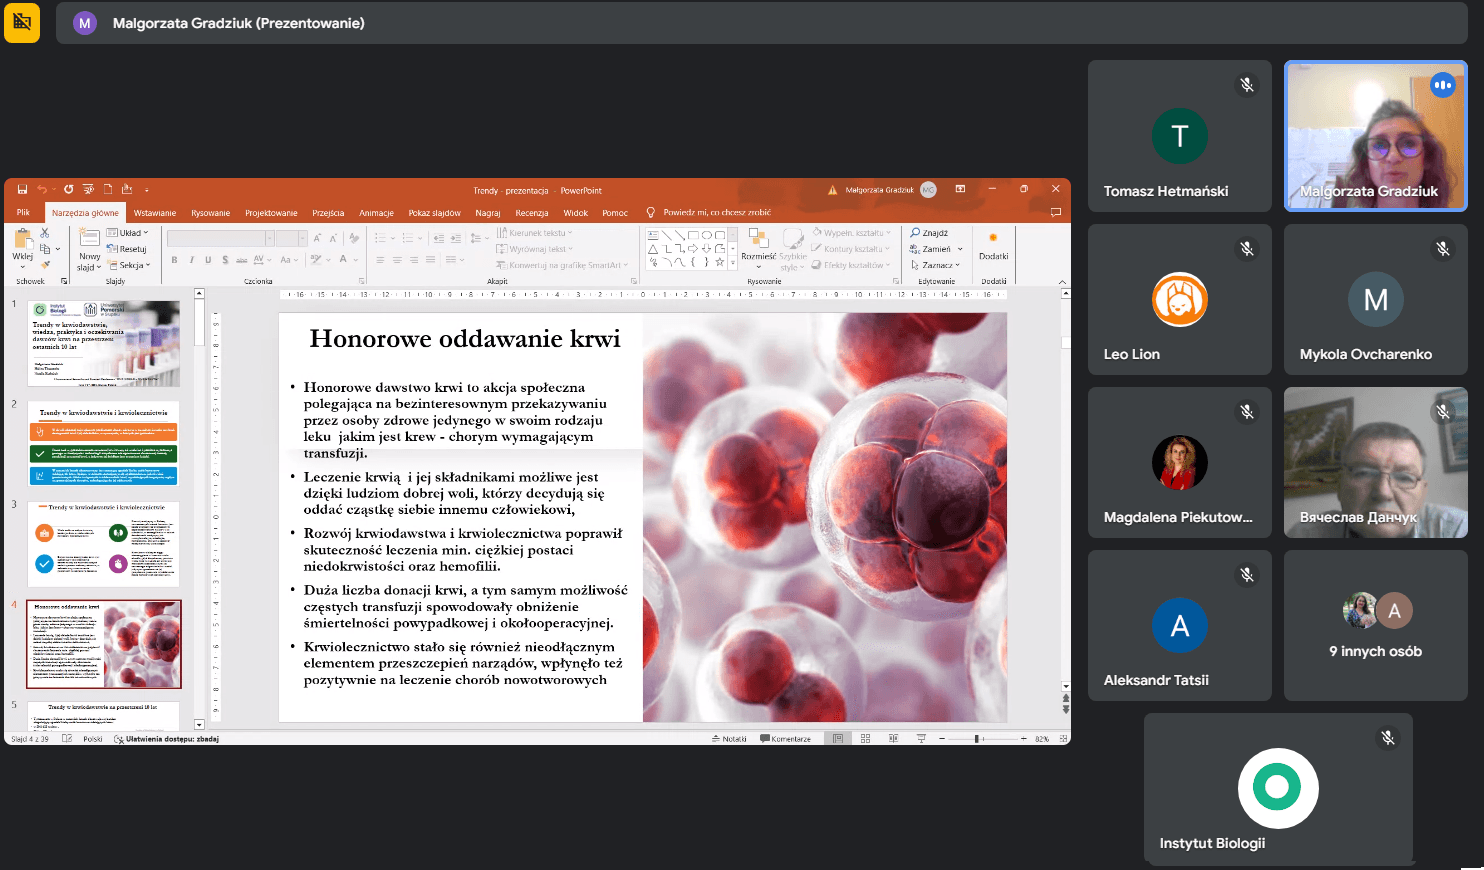Click the Undo arrow in quick access toolbar
Image resolution: width=1484 pixels, height=870 pixels.
(42, 189)
